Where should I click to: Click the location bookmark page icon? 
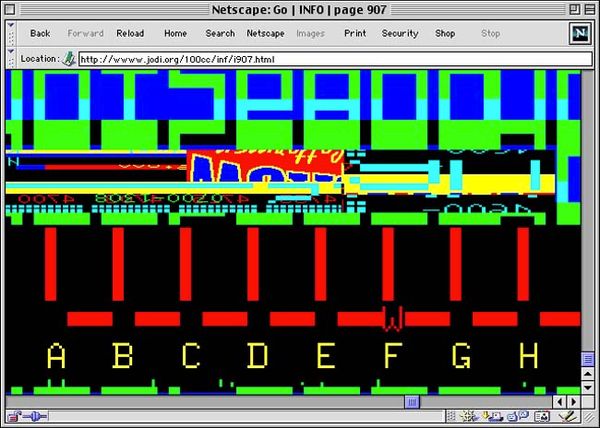[x=69, y=59]
